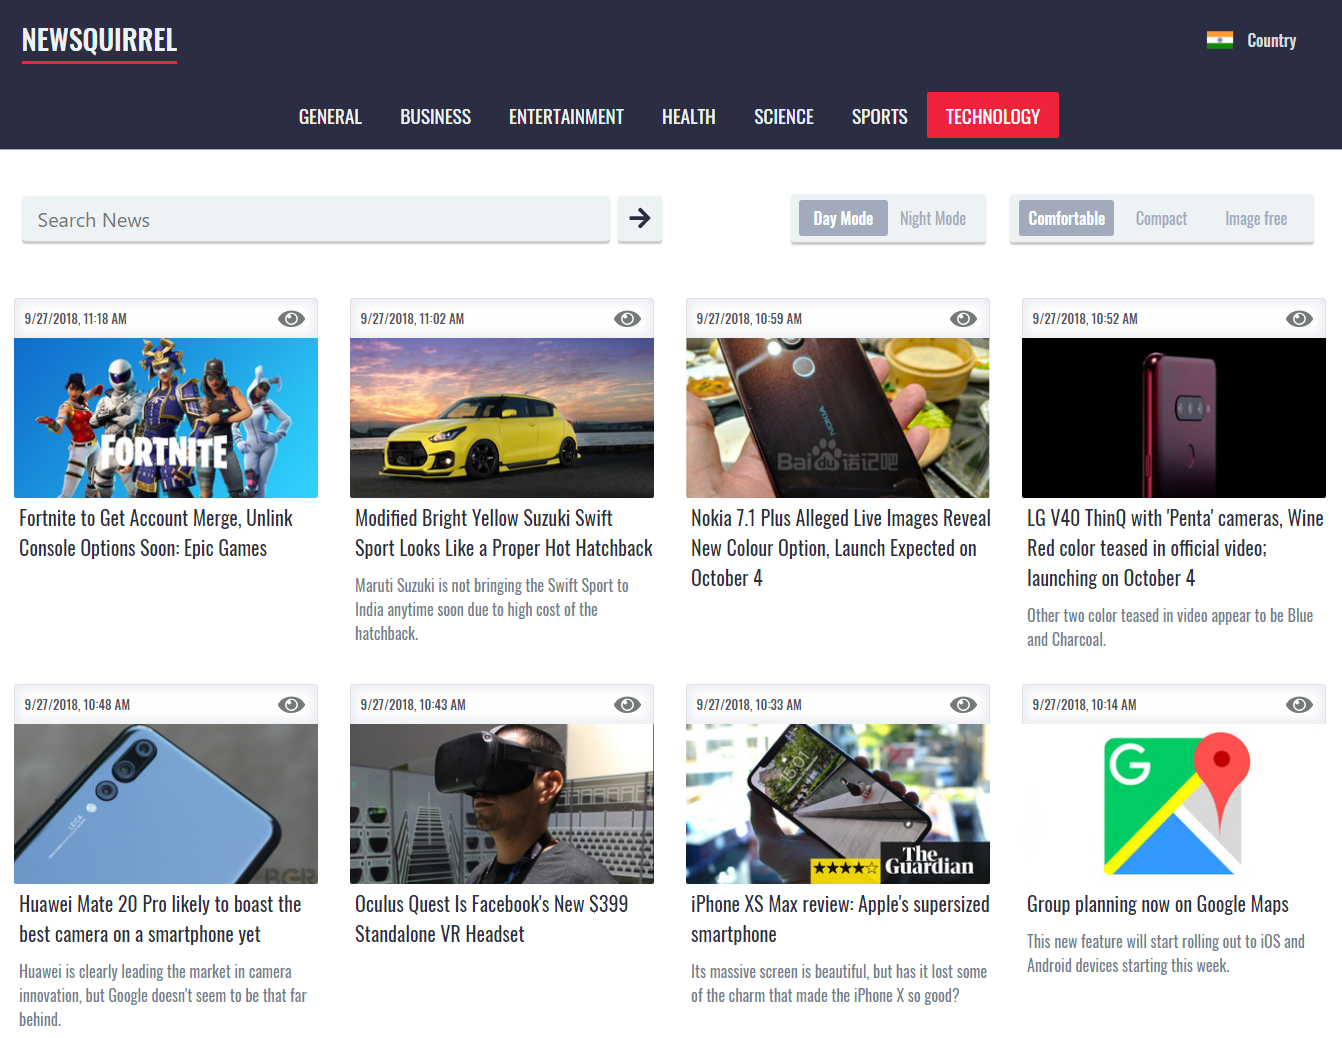The width and height of the screenshot is (1342, 1038).
Task: Open Nokia 7.1 Plus Alleged Live Images headline
Action: [841, 548]
